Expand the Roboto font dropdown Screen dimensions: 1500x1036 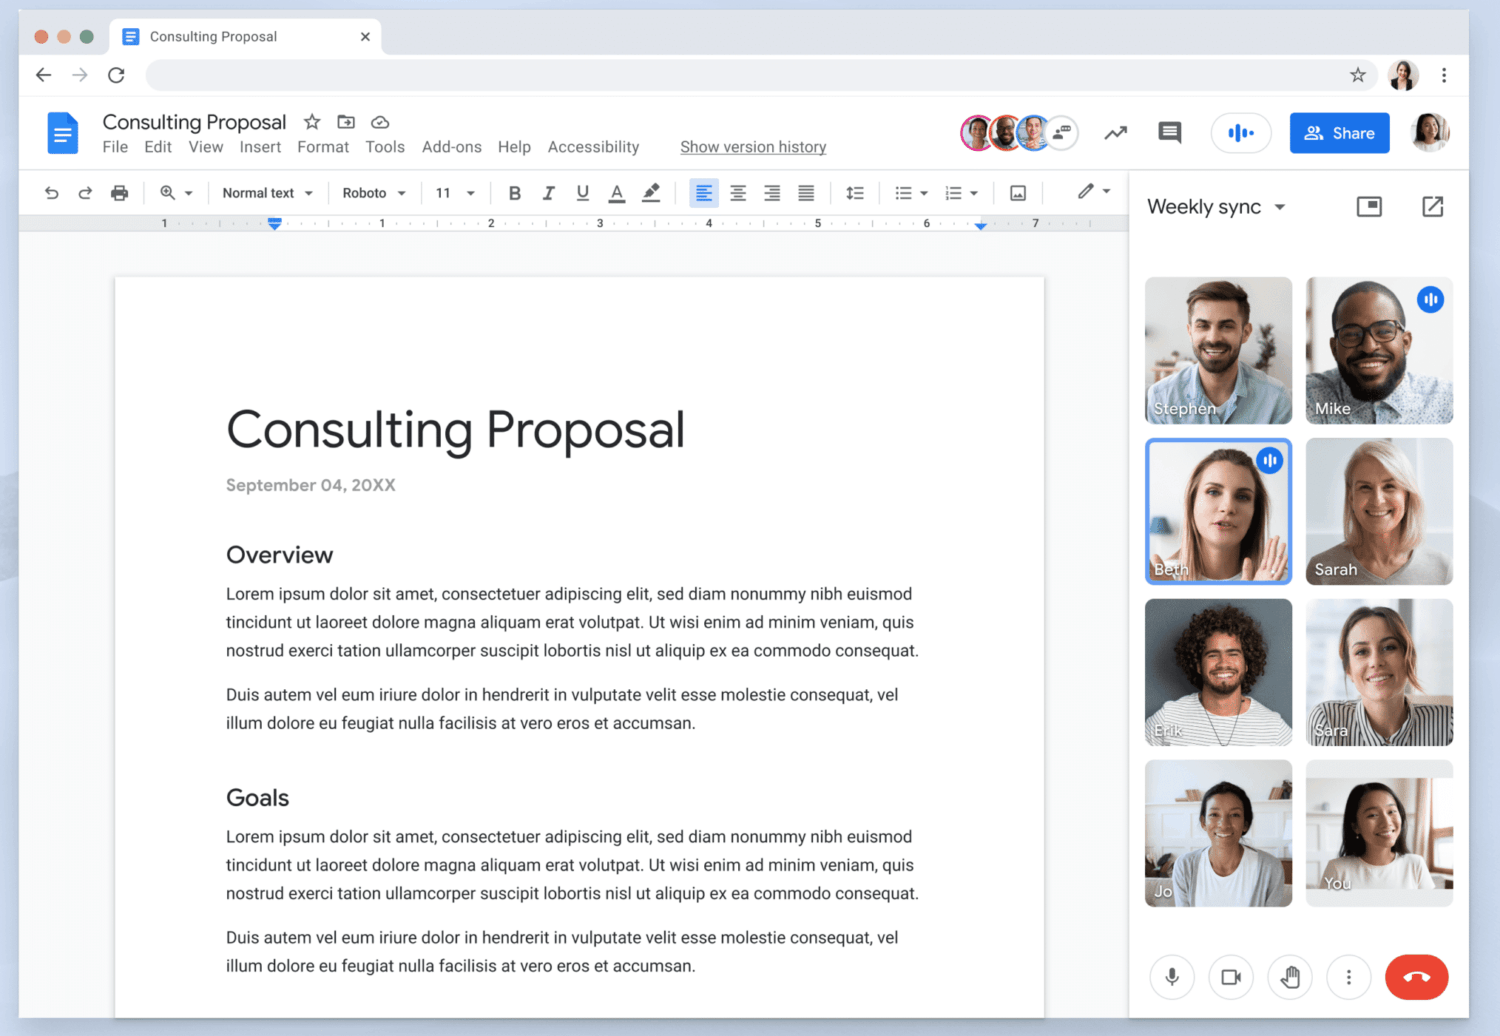point(373,192)
